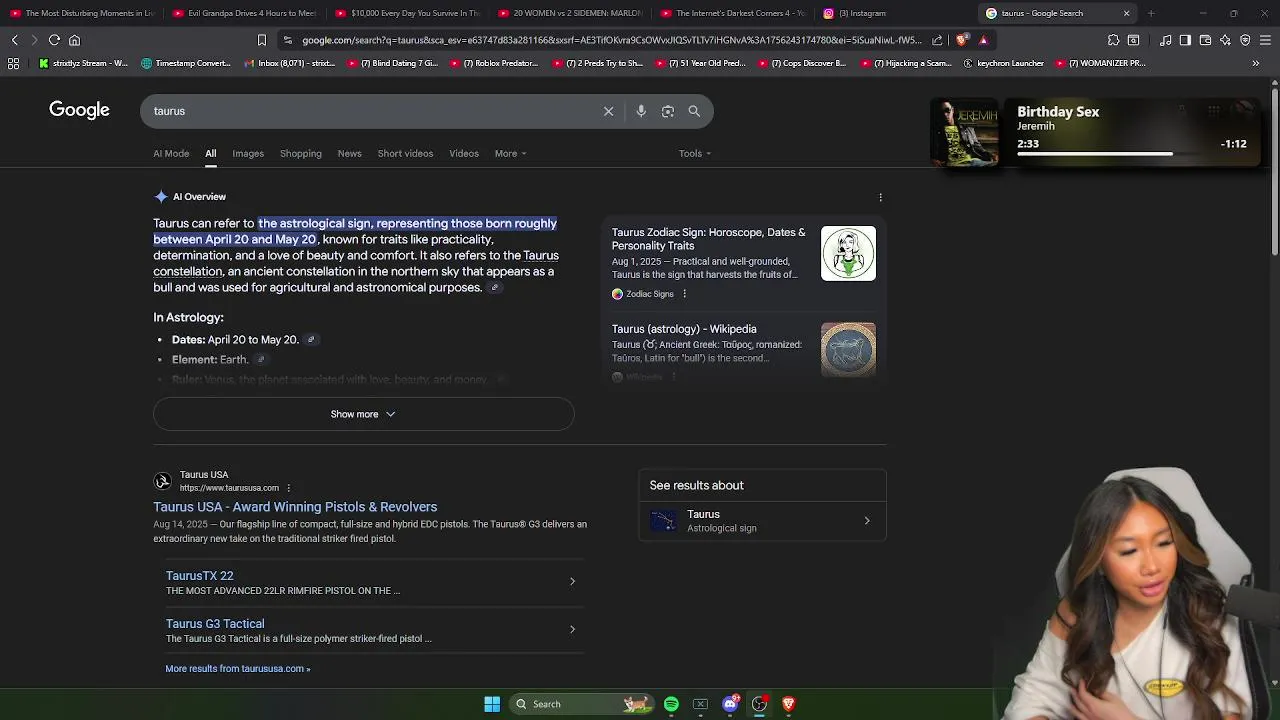Screen dimensions: 1280x720
Task: Open media control music-note icon
Action: point(1166,40)
